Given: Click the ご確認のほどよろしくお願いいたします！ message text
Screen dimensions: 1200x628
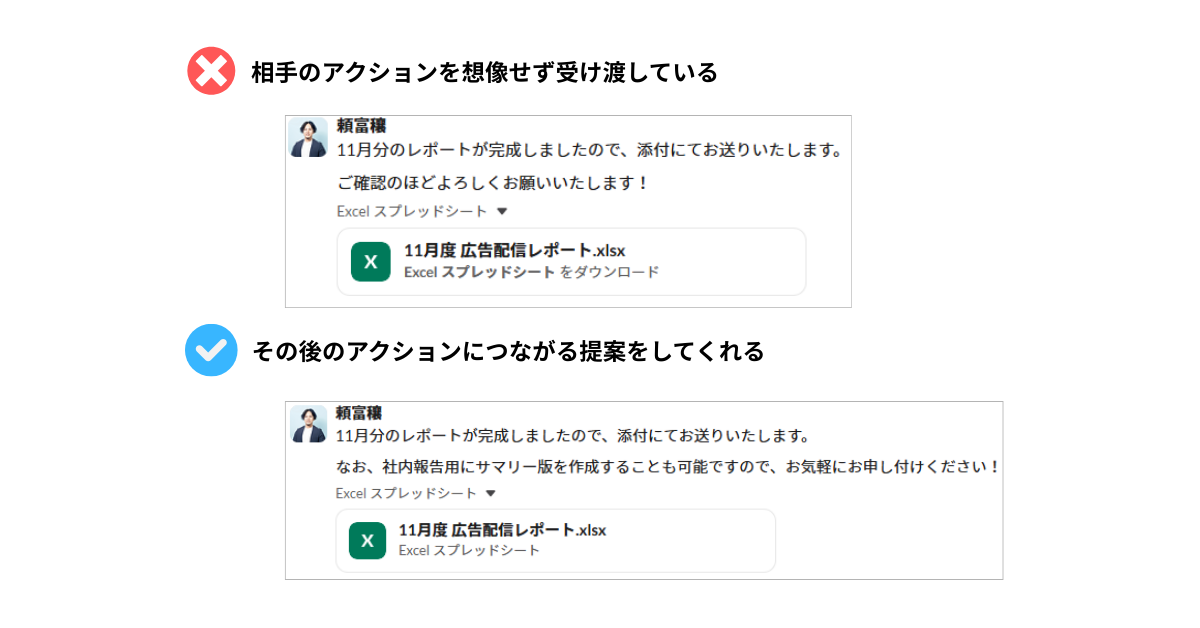Looking at the screenshot, I should tap(493, 183).
